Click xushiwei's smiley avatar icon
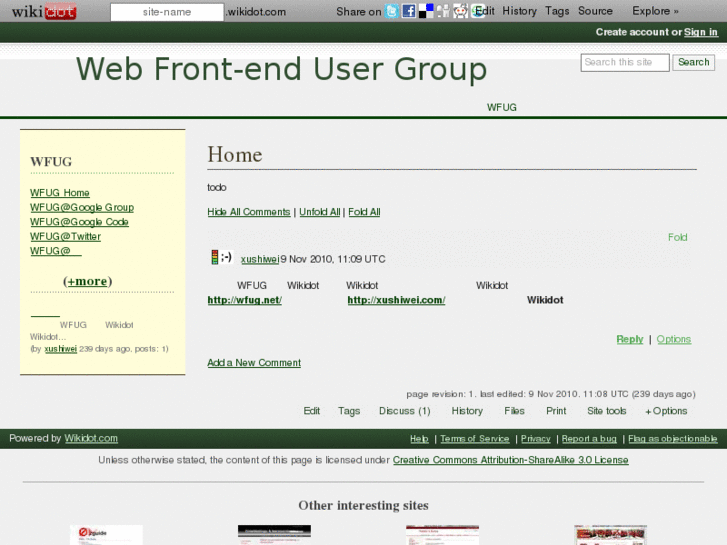 click(226, 257)
